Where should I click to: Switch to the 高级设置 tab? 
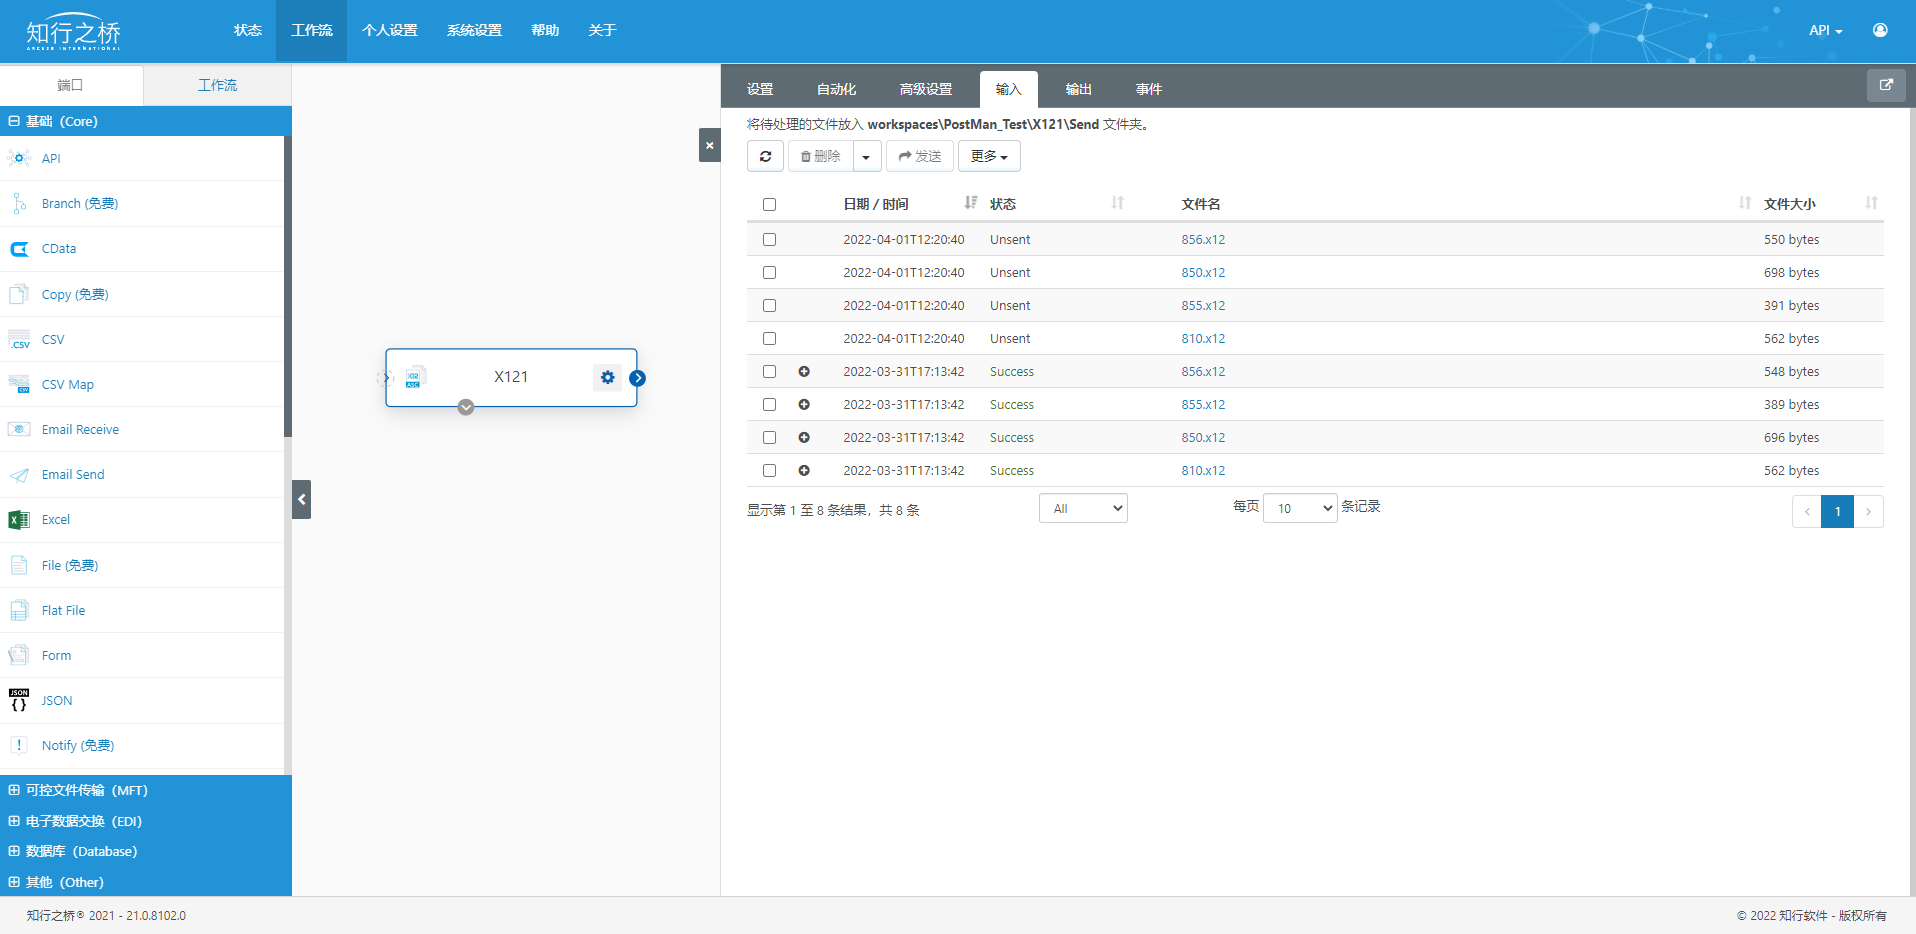click(x=926, y=89)
